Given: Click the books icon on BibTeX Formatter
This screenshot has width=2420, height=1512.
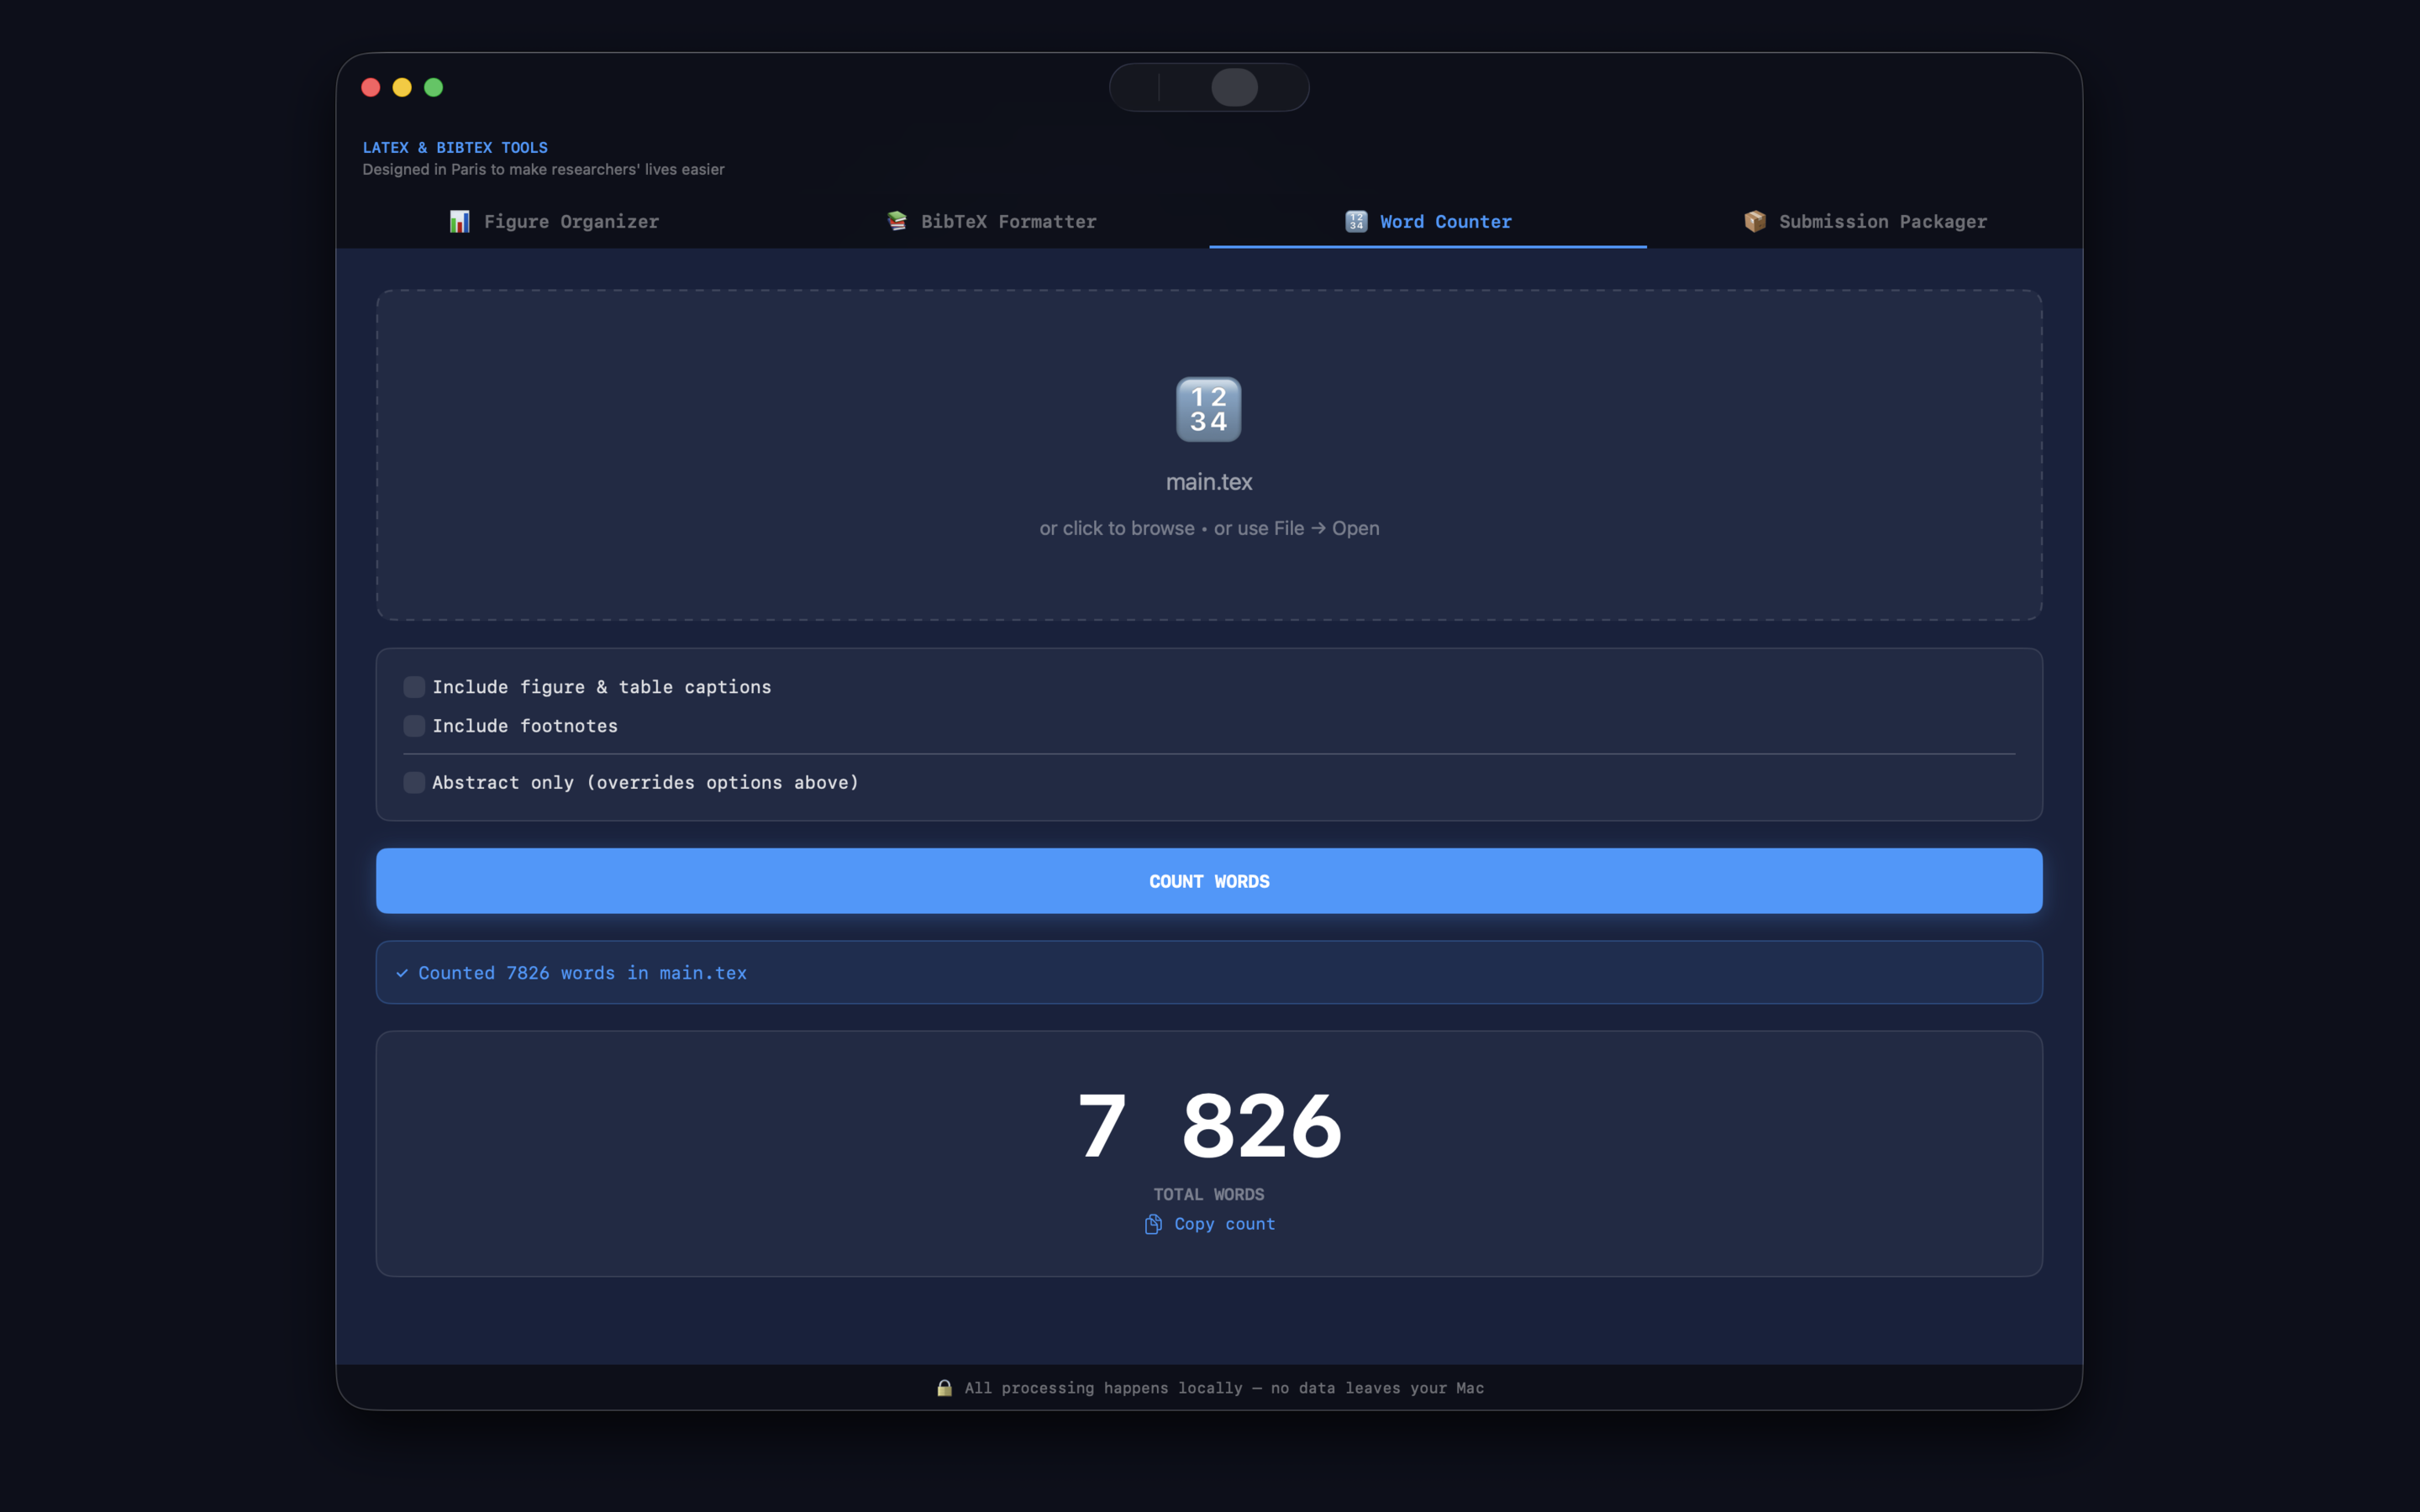Looking at the screenshot, I should (897, 221).
